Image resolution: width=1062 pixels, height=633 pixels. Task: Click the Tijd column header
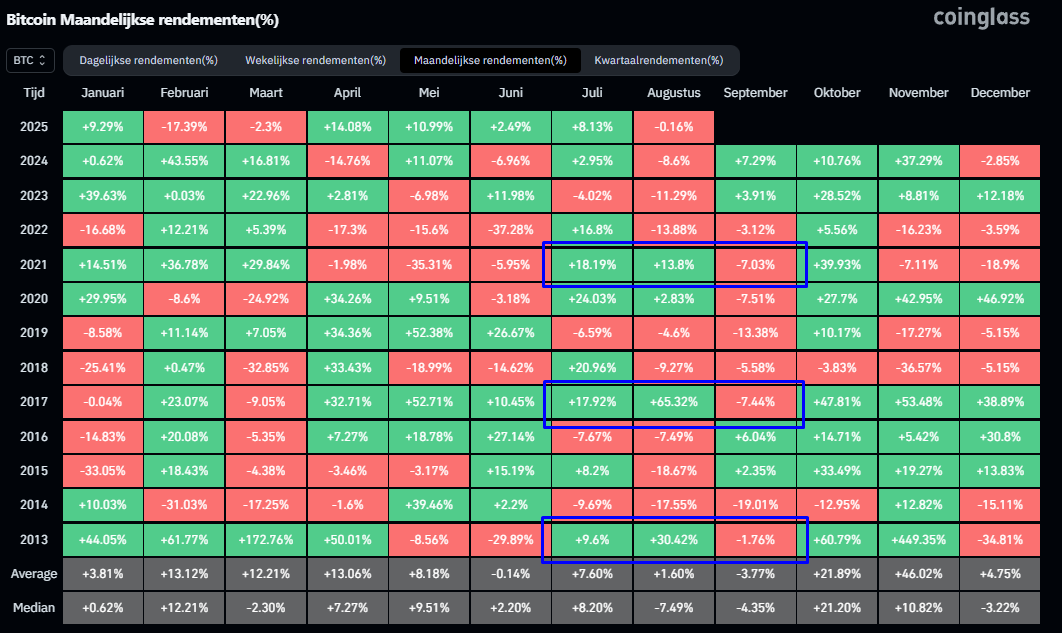click(34, 93)
